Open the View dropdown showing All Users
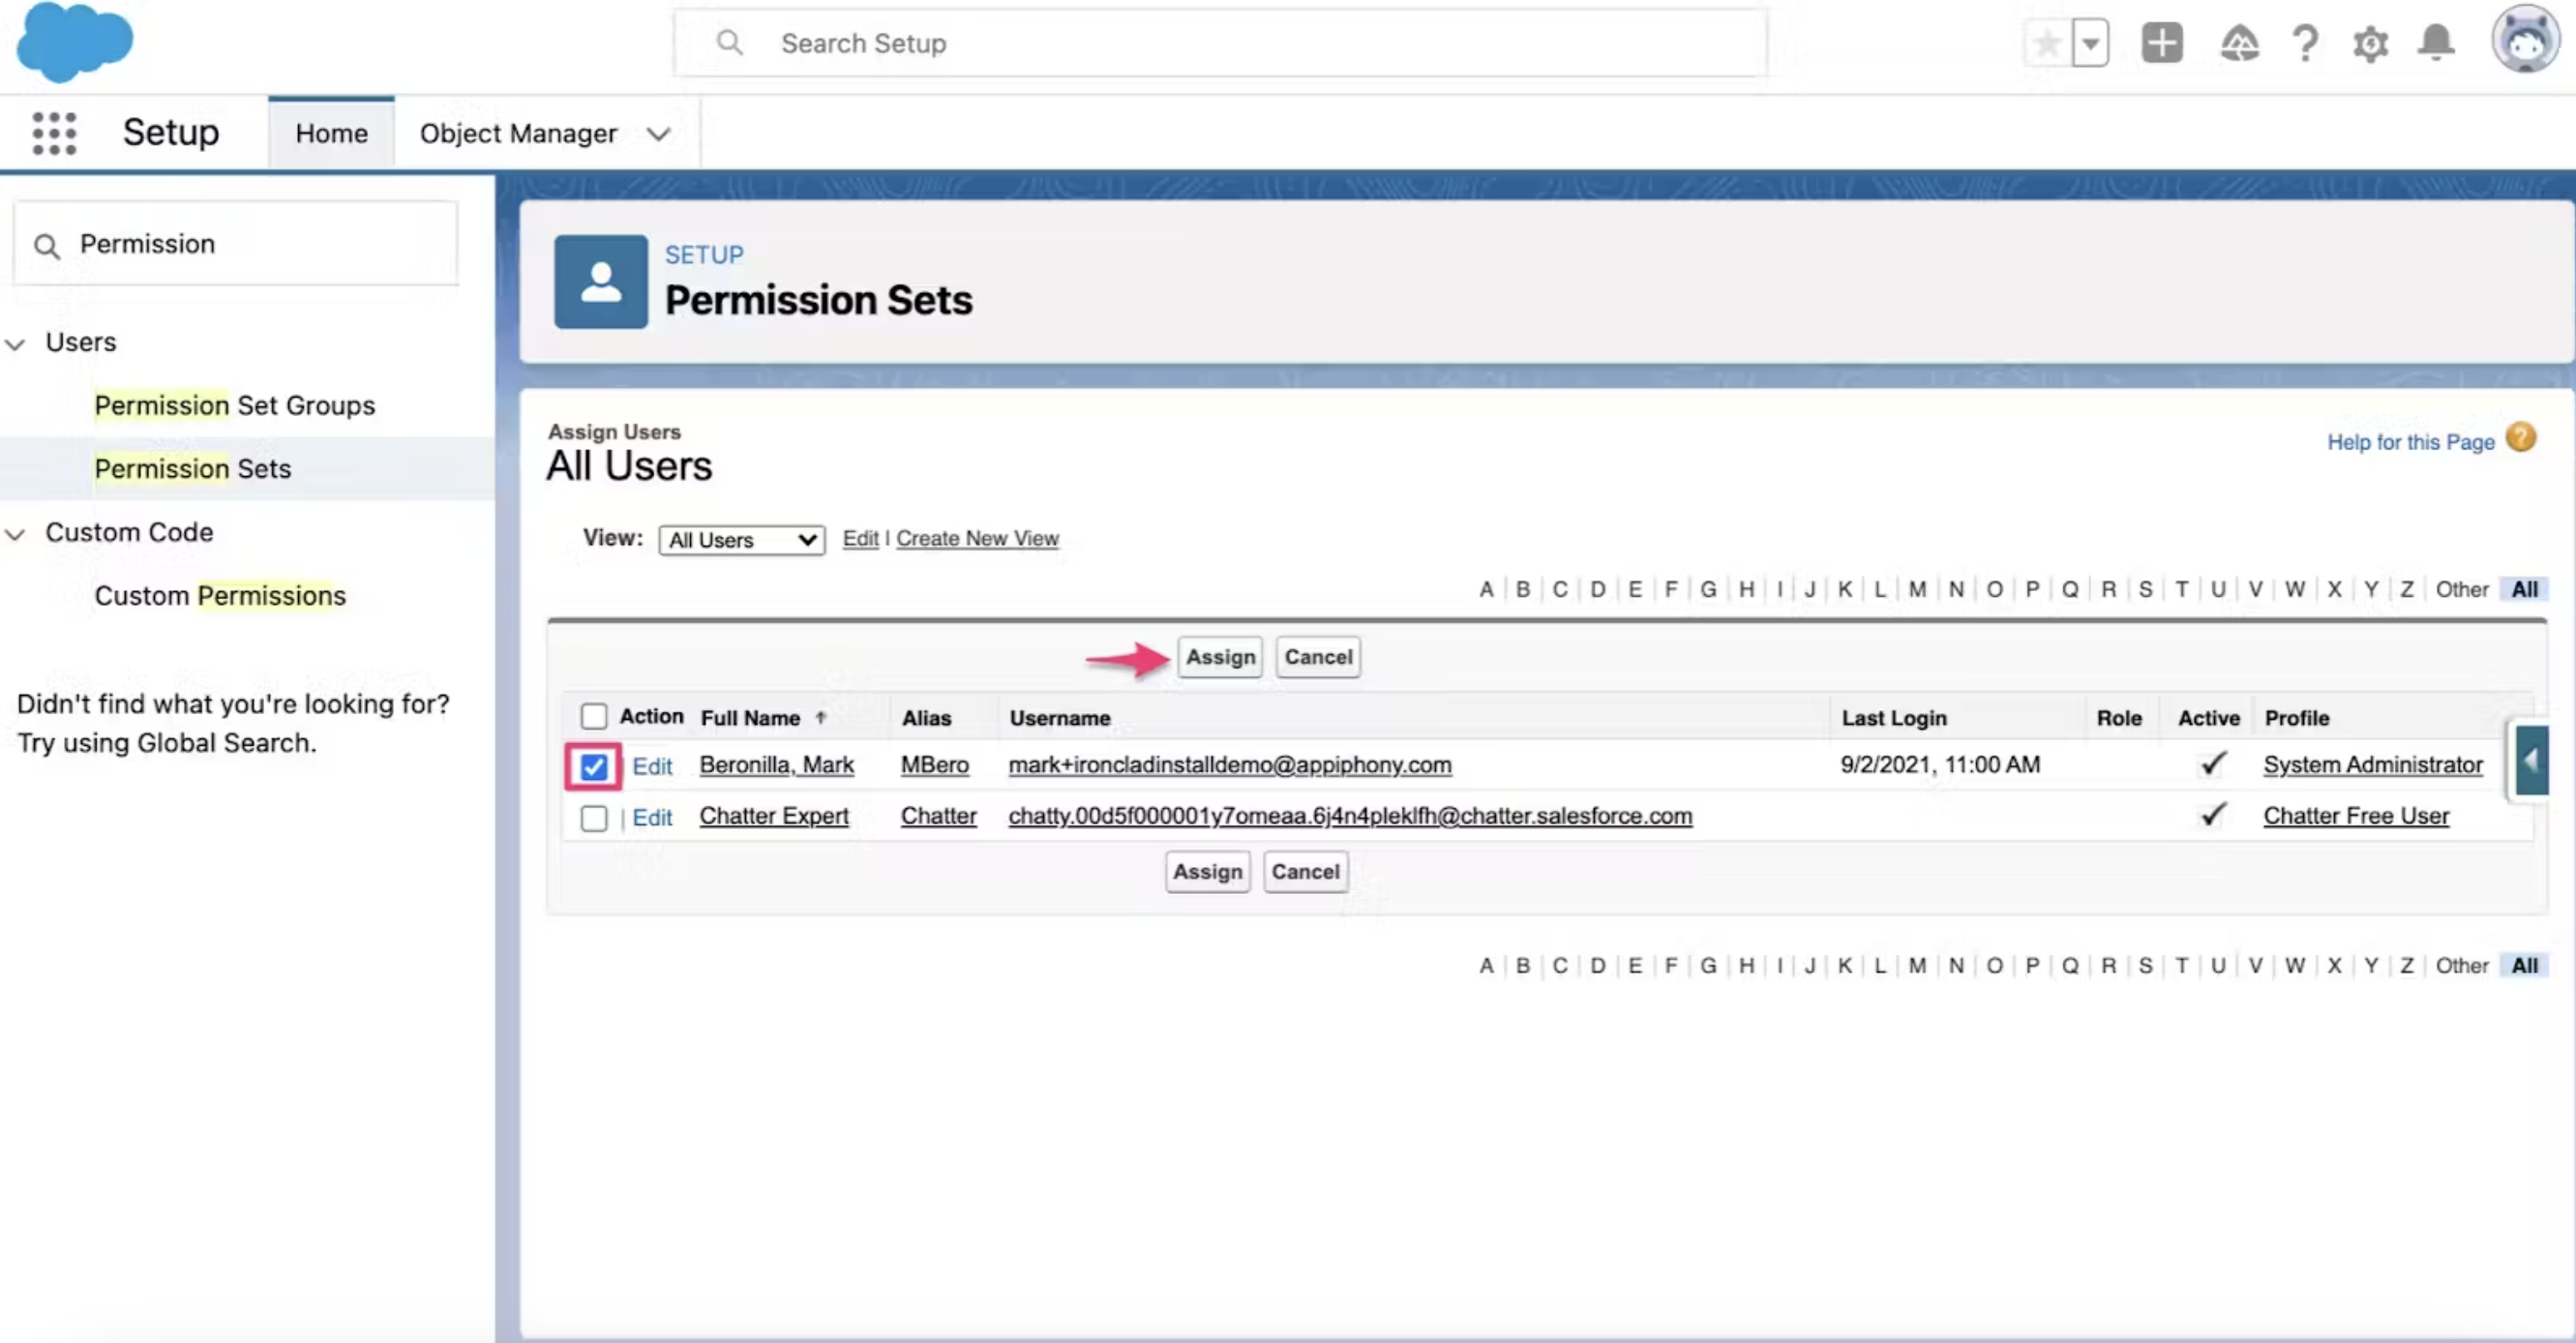Screen dimensions: 2576x1343 (741, 540)
